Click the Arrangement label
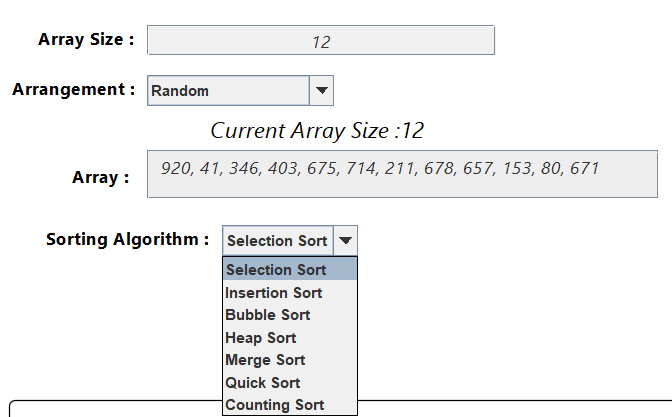 (x=73, y=90)
